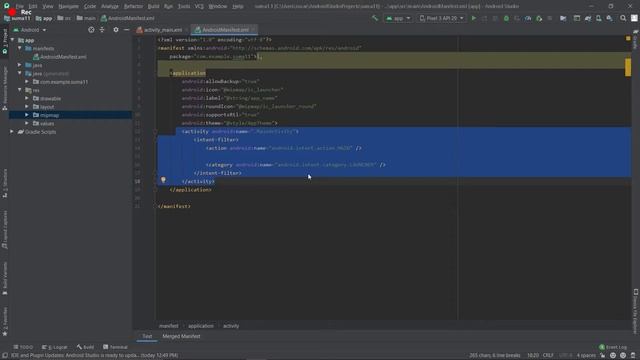This screenshot has height=360, width=640.
Task: Click '4 spaces' indent setting in status bar
Action: 586,356
